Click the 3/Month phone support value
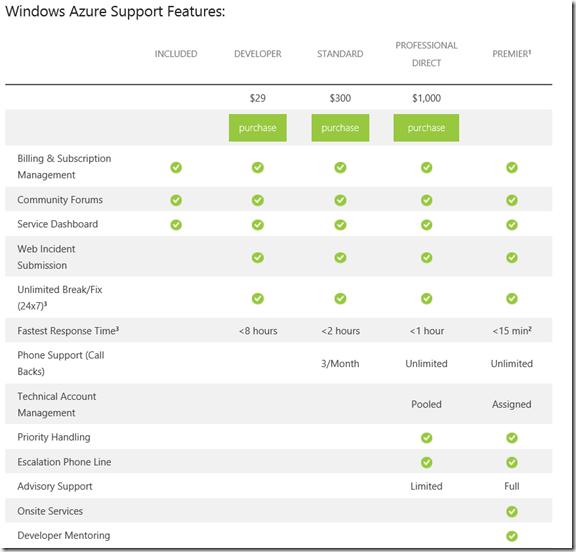The width and height of the screenshot is (576, 552). (340, 364)
